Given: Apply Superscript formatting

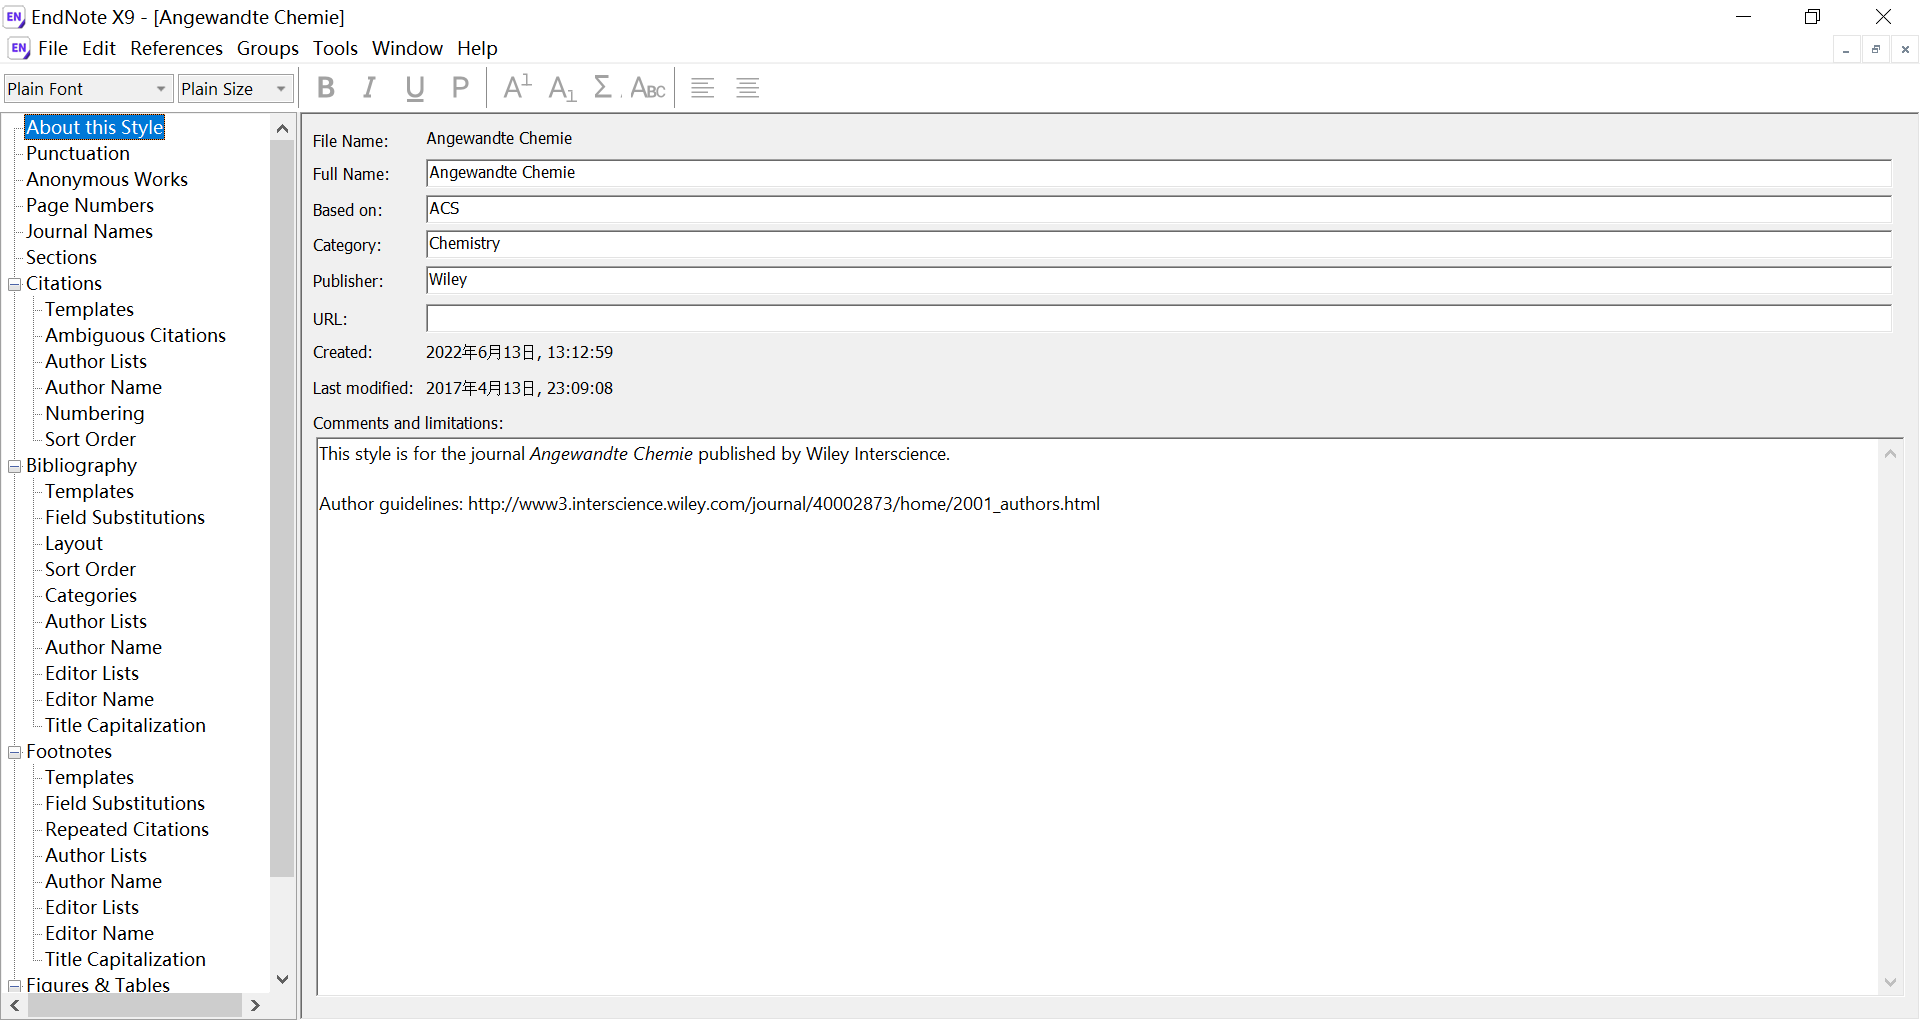Looking at the screenshot, I should pyautogui.click(x=517, y=88).
